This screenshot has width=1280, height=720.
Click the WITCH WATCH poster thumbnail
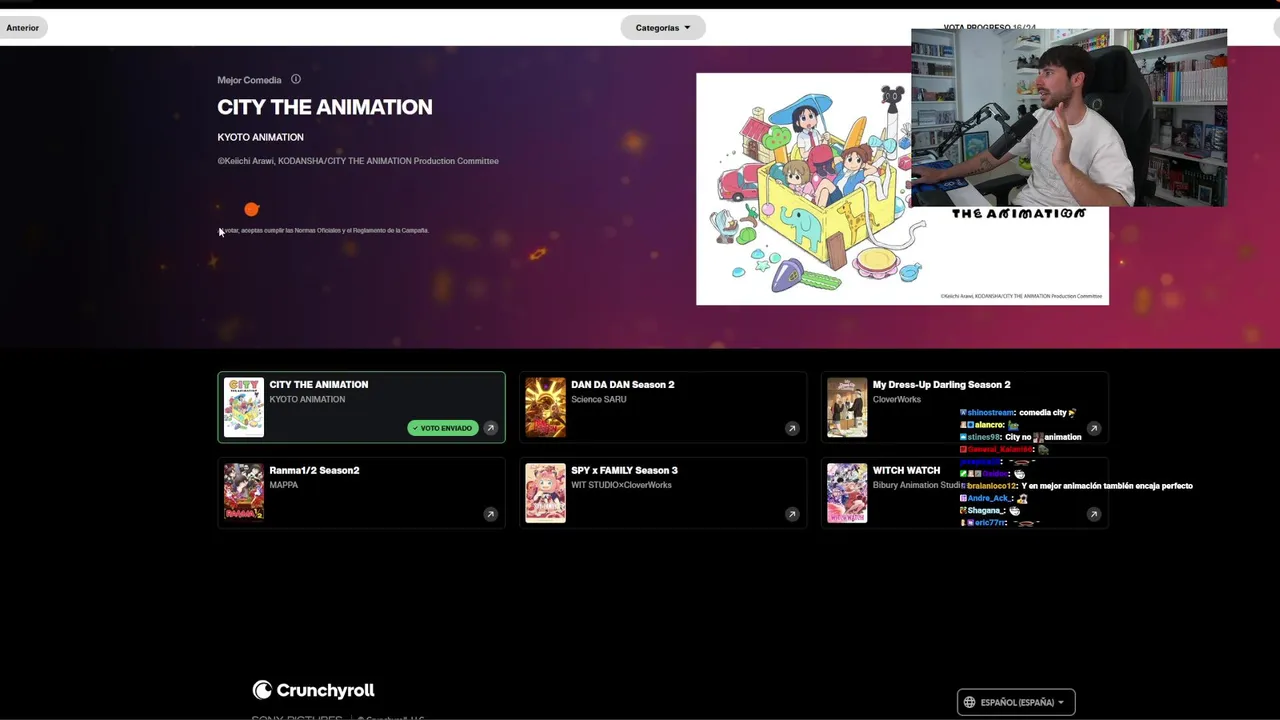click(847, 492)
